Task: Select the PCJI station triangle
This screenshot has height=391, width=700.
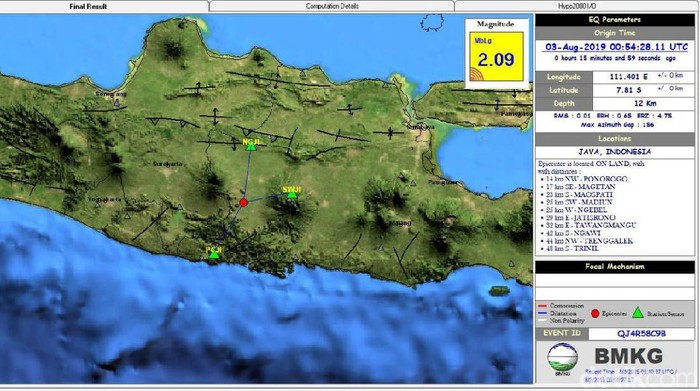Action: coord(215,254)
